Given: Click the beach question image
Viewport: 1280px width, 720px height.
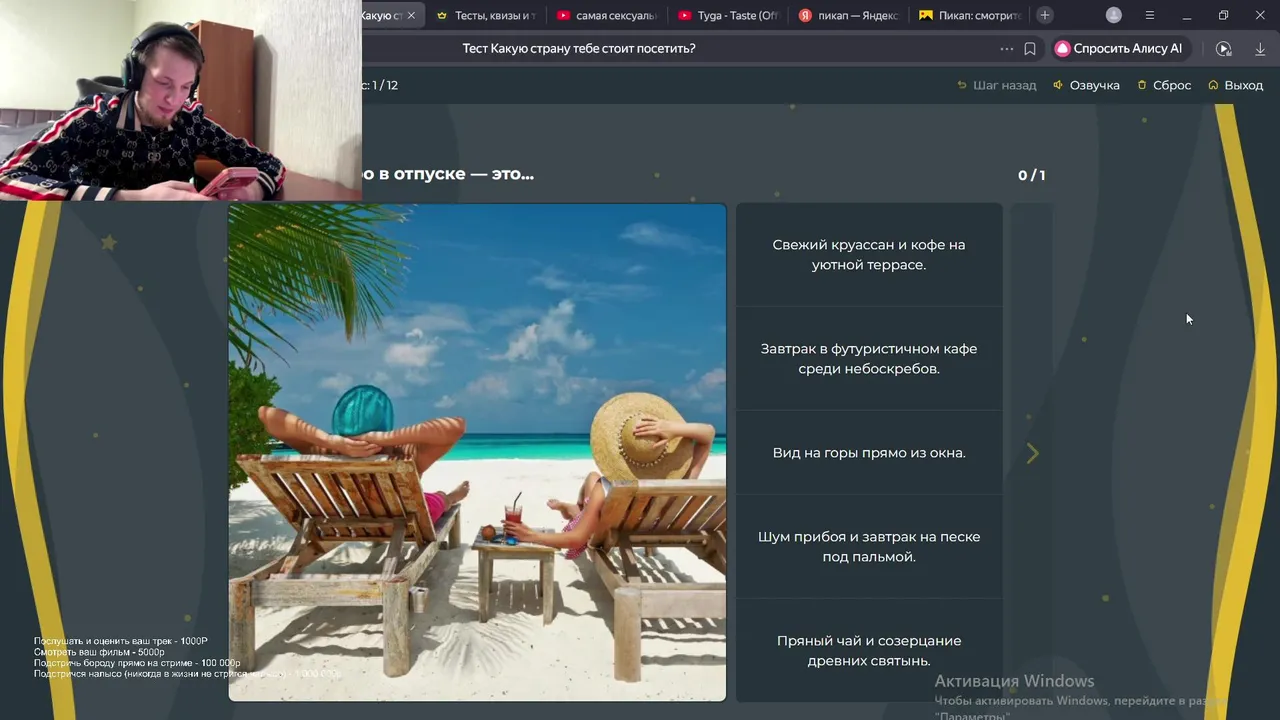Looking at the screenshot, I should (477, 453).
